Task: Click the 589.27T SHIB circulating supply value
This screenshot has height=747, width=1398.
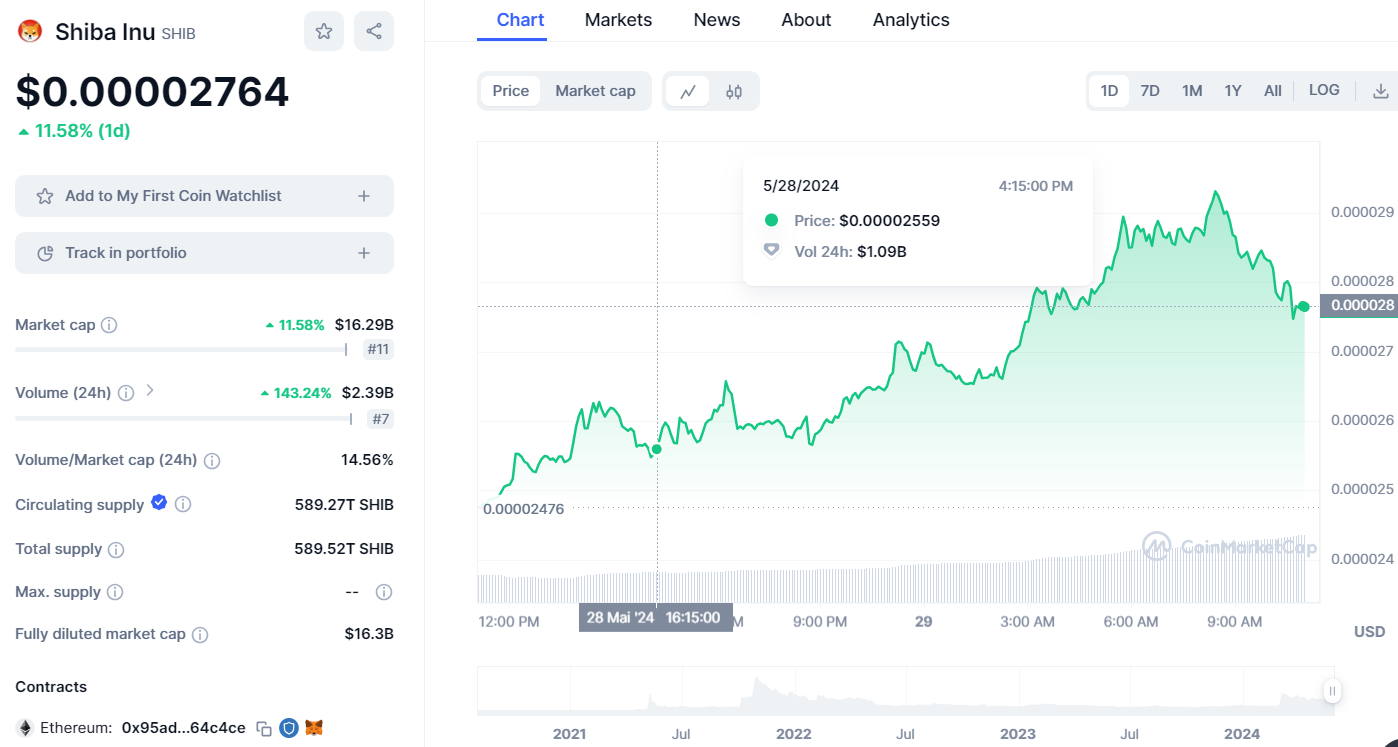Action: tap(344, 505)
